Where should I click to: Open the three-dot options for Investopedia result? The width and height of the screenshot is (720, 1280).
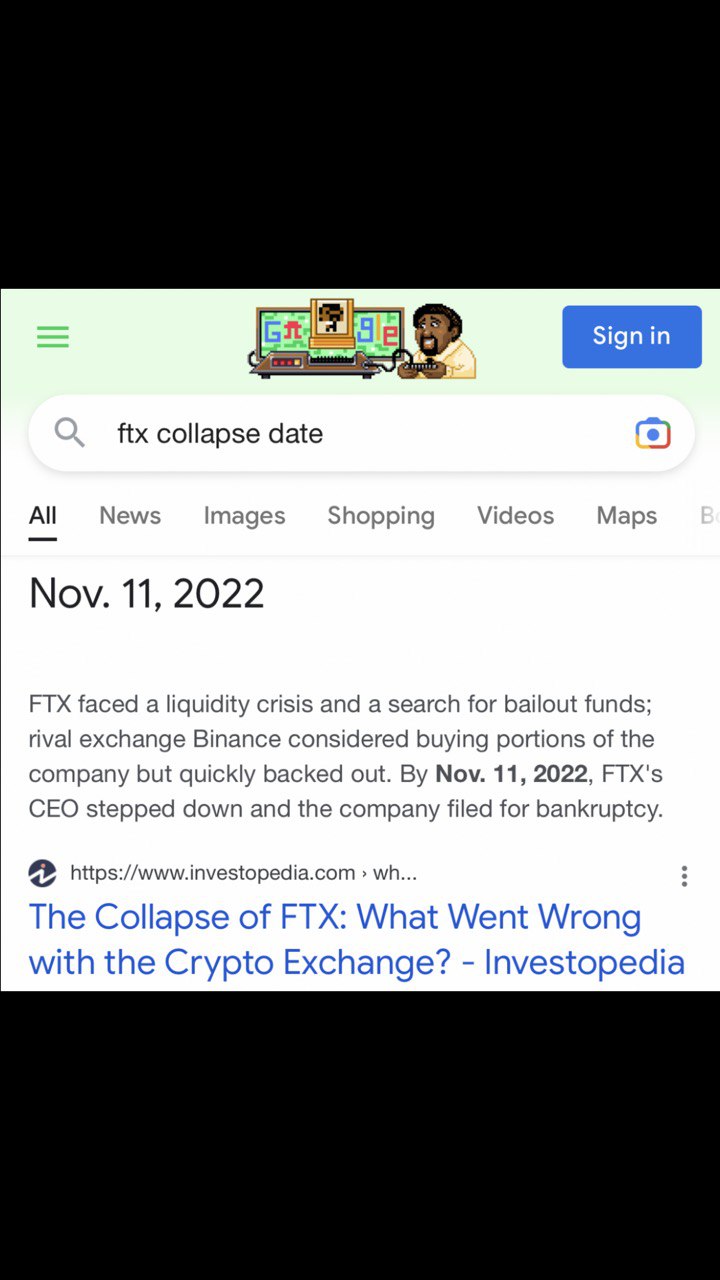pyautogui.click(x=684, y=876)
